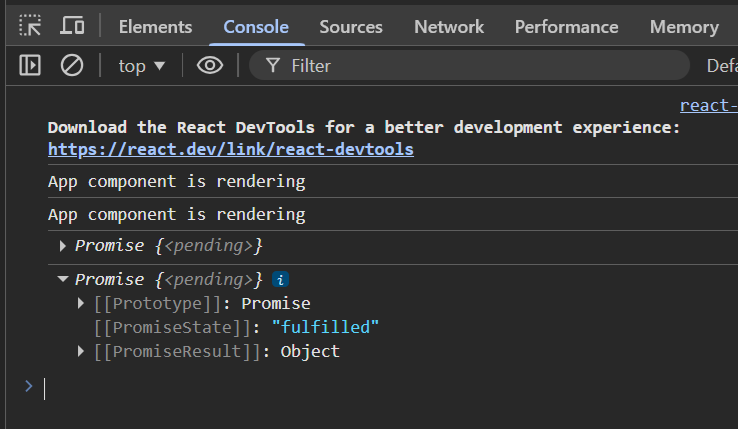
Task: Open the Performance tab
Action: pyautogui.click(x=566, y=27)
